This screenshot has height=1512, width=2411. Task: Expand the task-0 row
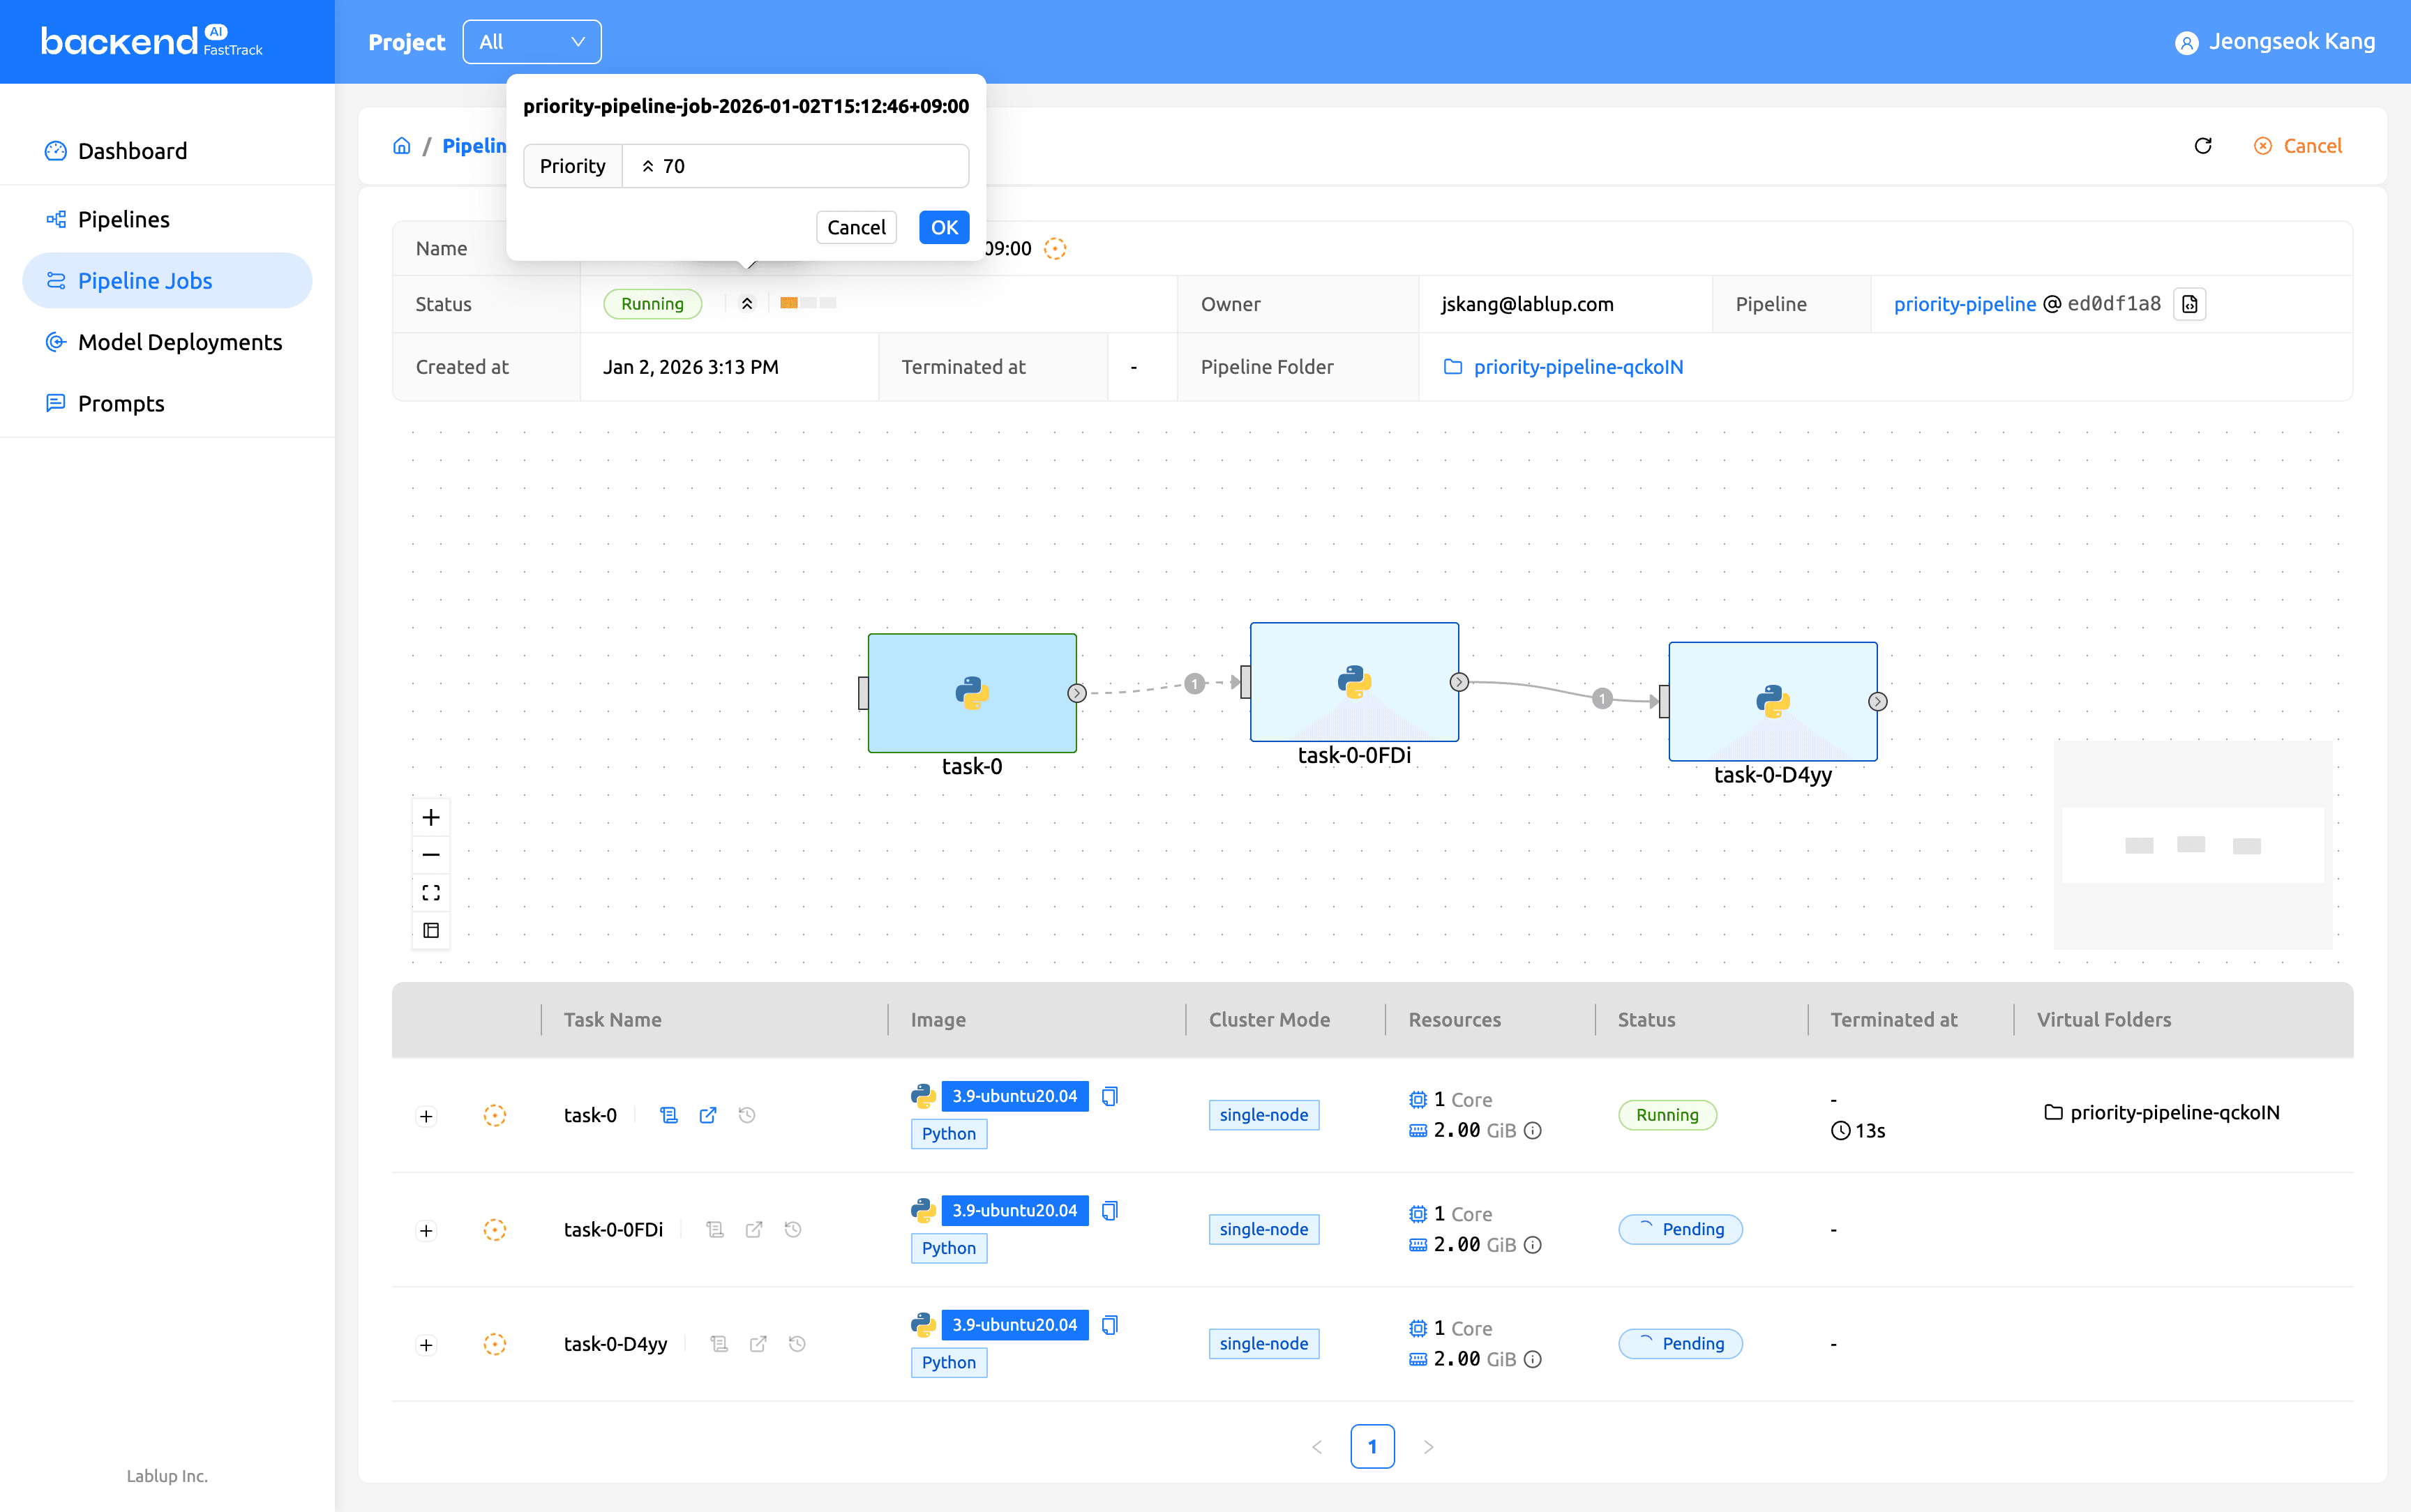click(426, 1116)
